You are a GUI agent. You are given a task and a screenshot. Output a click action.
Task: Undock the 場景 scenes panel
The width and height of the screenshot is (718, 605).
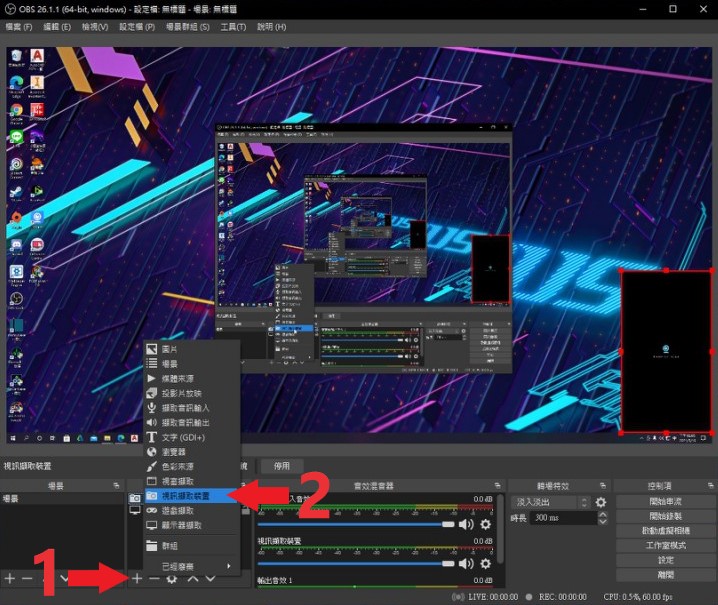click(116, 485)
